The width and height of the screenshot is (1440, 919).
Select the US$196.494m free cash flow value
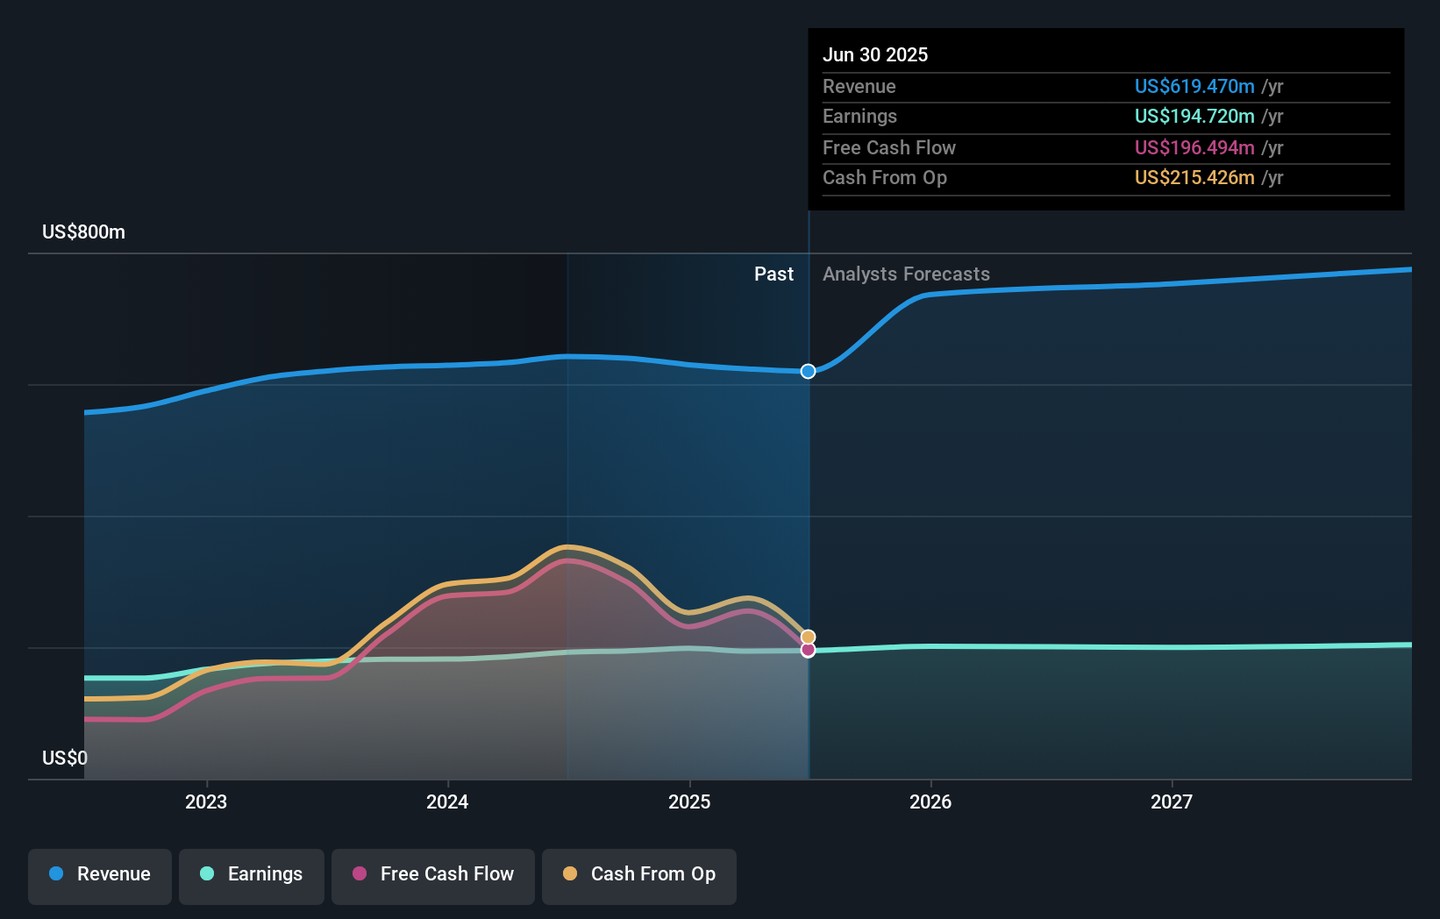click(x=1194, y=148)
